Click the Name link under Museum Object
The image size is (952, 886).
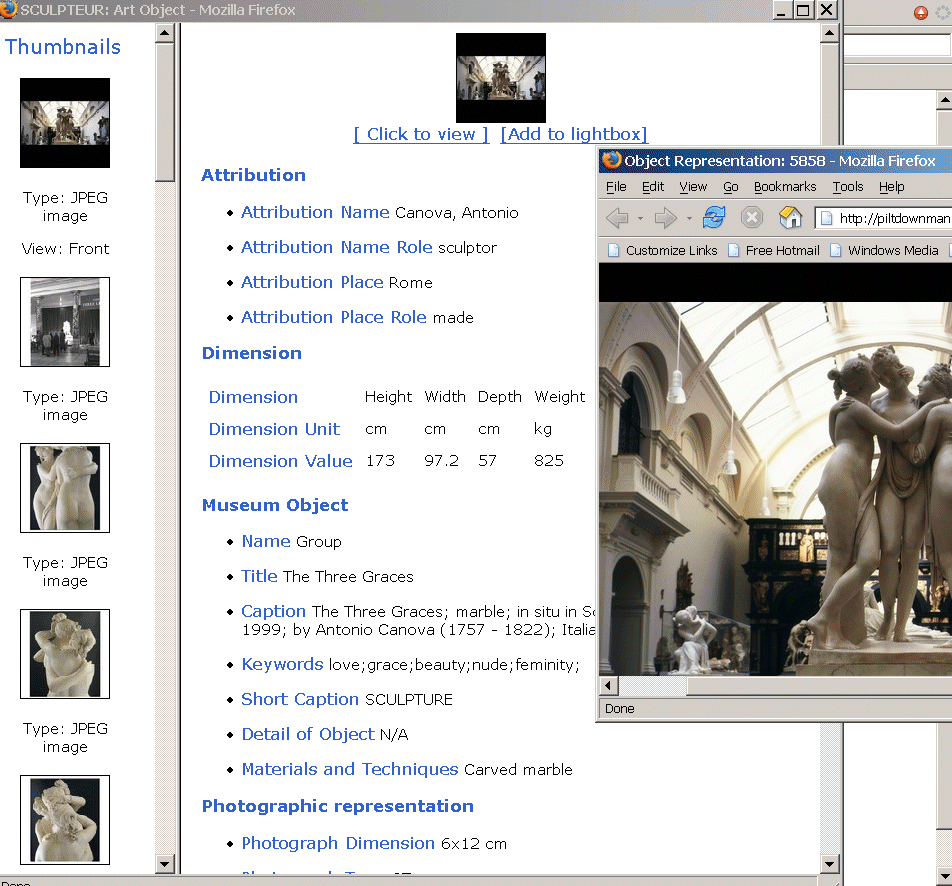pyautogui.click(x=266, y=541)
